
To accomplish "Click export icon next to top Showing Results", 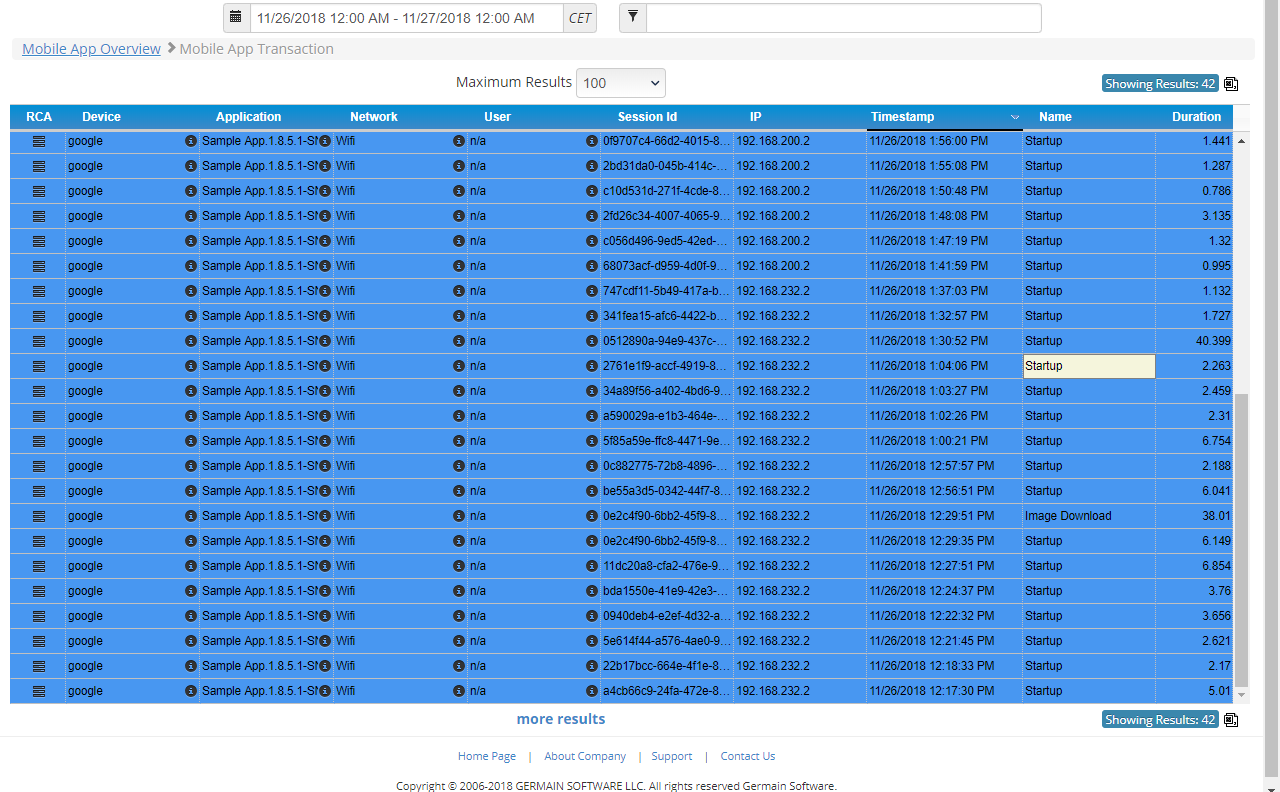I will pos(1231,84).
